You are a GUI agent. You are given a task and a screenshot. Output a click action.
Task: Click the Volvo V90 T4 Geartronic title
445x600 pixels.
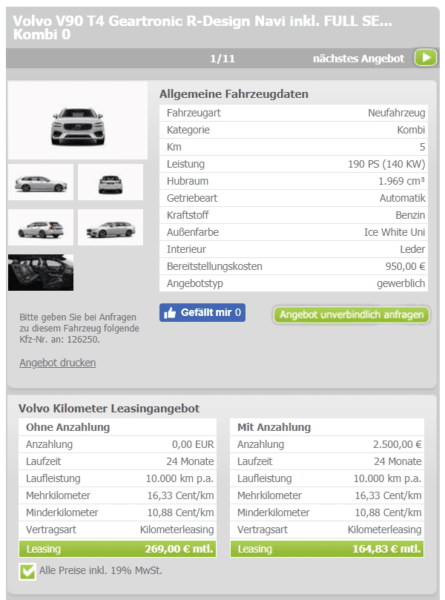coord(202,28)
